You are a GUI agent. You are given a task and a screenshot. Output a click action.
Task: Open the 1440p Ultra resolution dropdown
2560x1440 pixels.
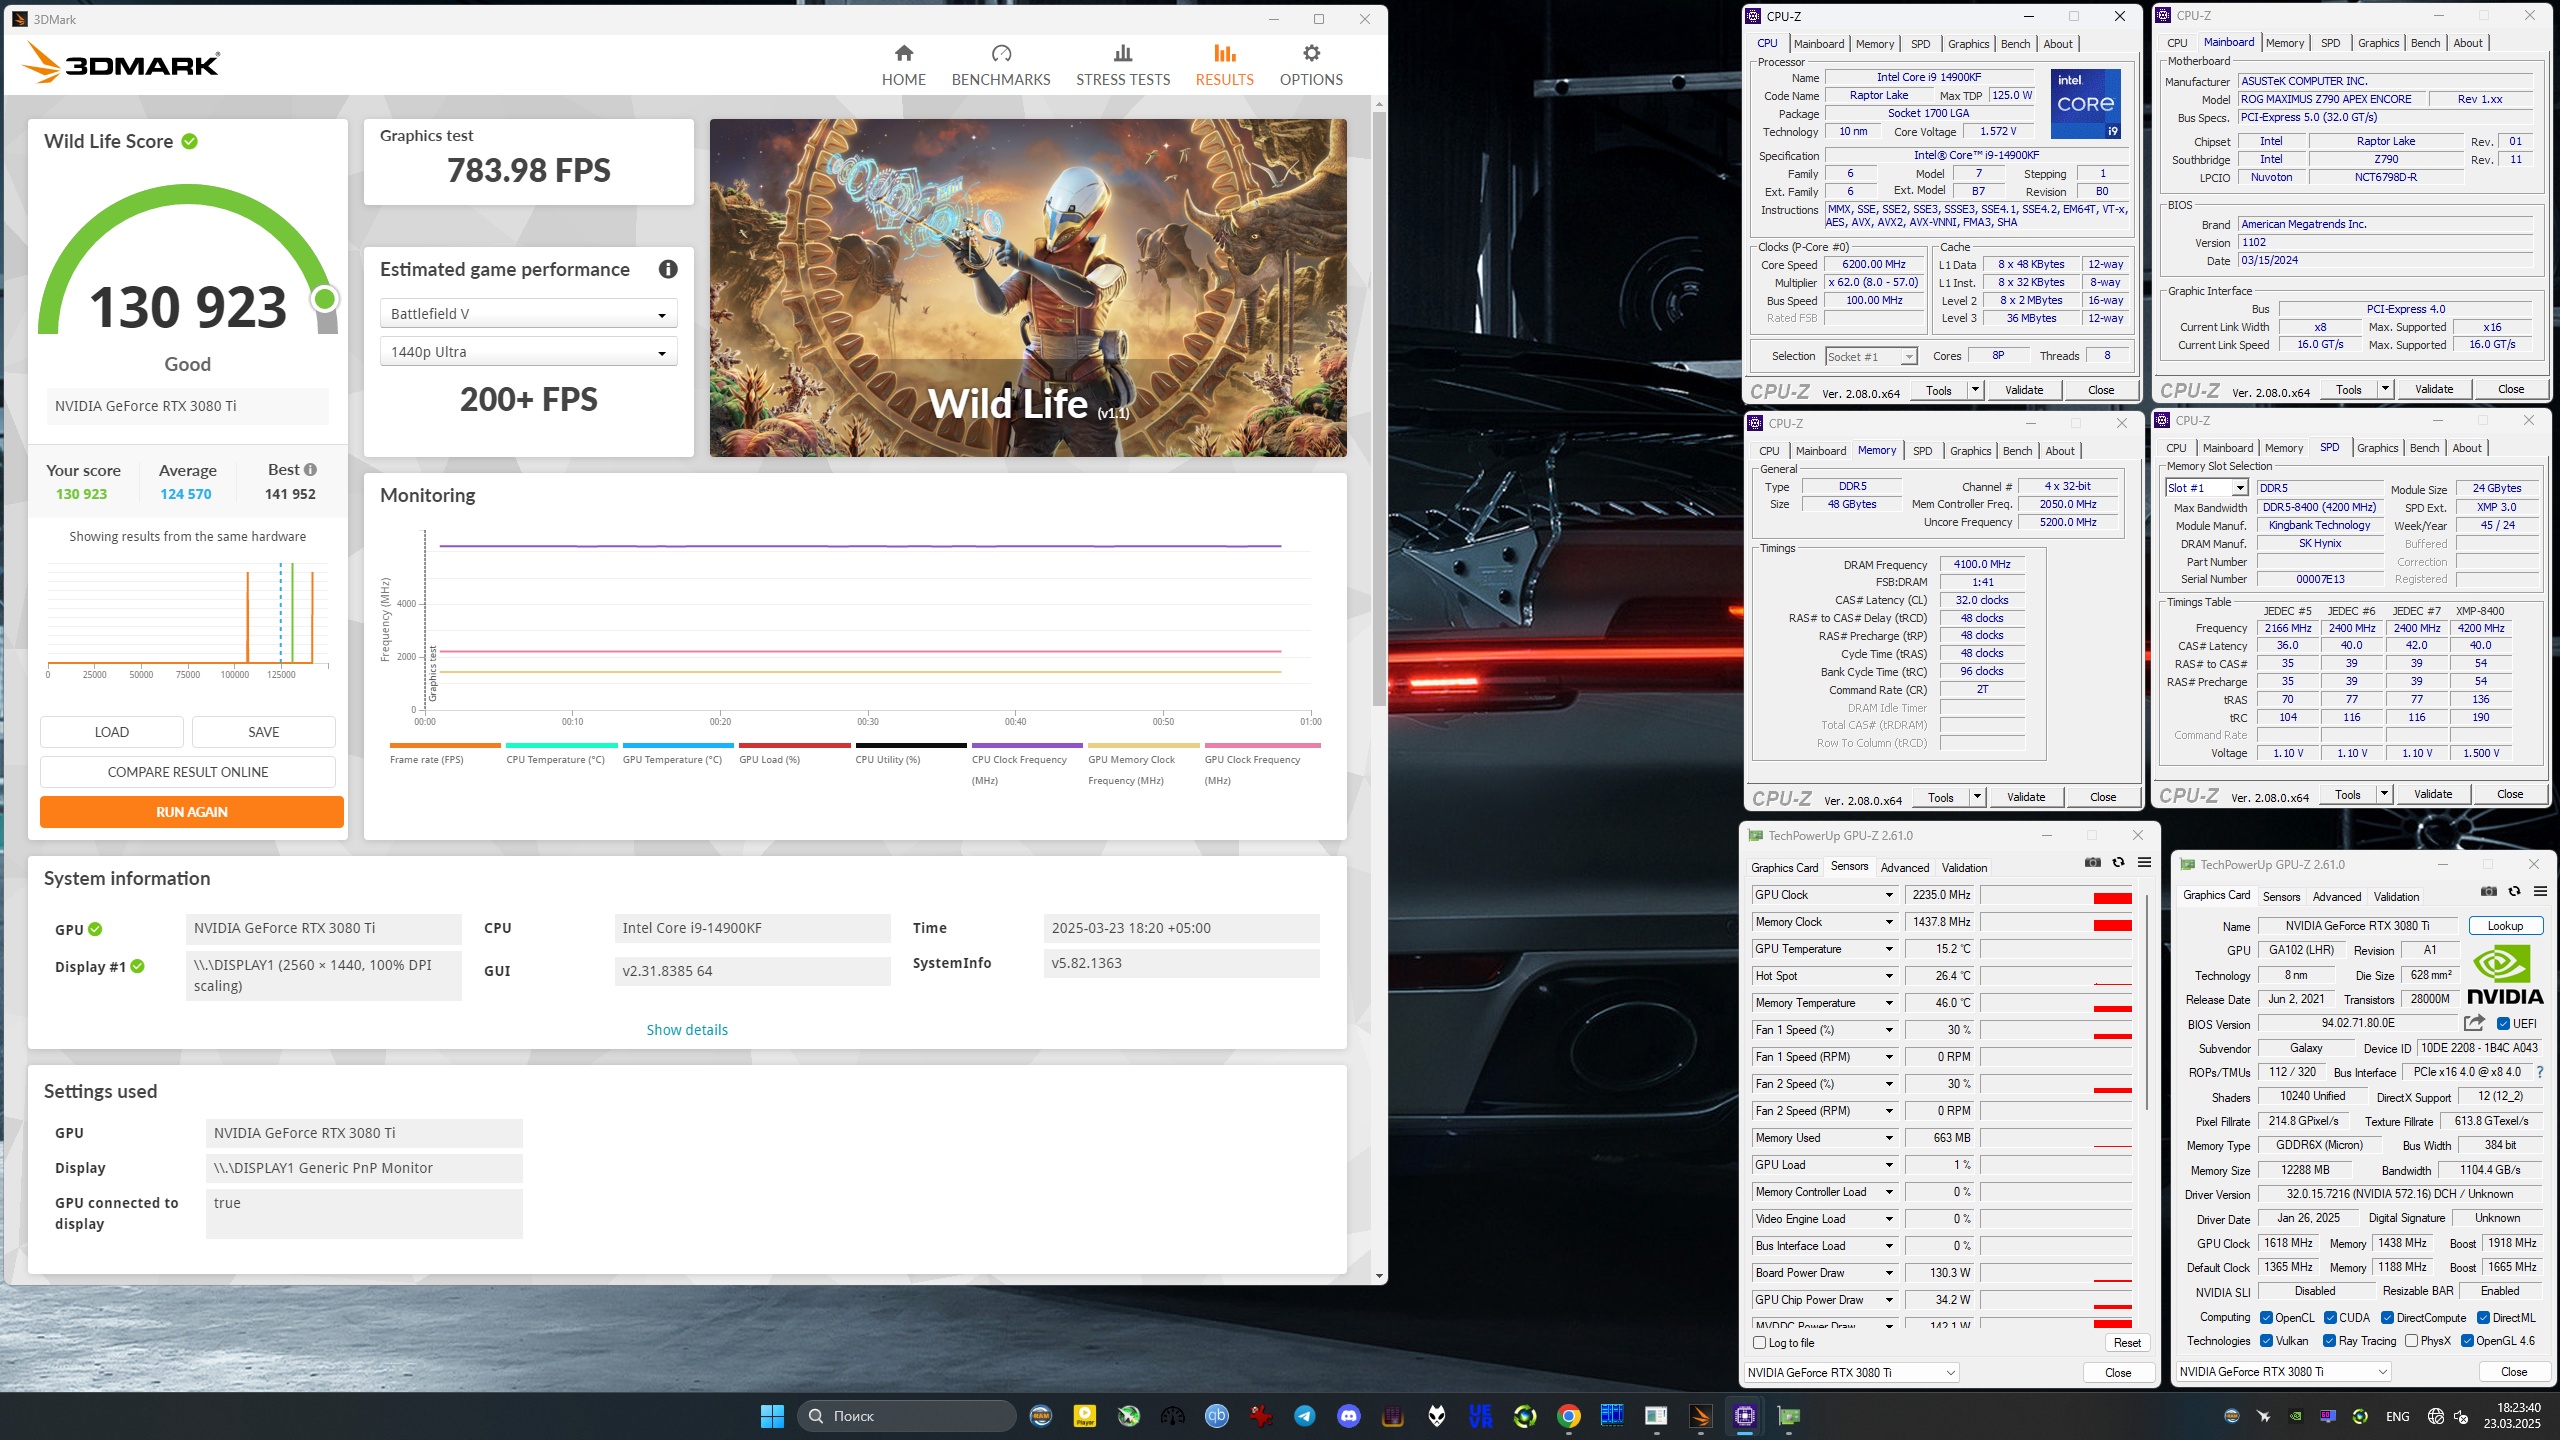click(528, 352)
